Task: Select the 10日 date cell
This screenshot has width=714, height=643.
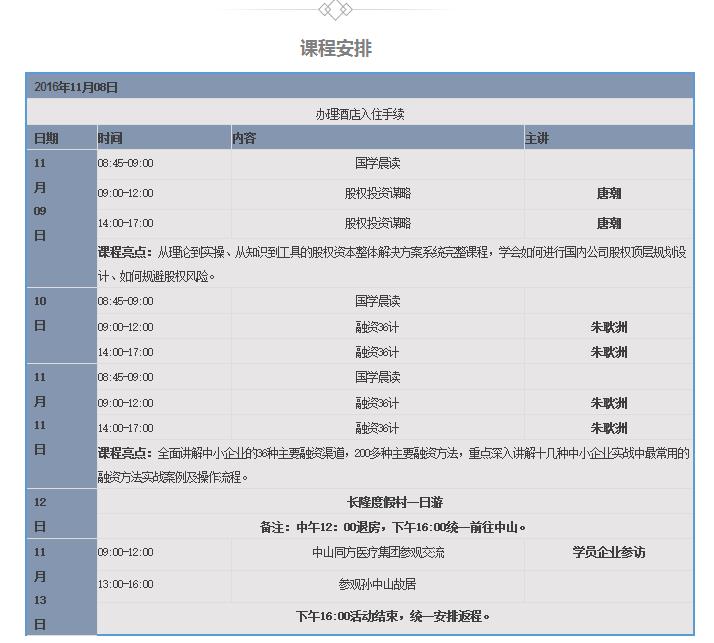Action: (x=61, y=325)
